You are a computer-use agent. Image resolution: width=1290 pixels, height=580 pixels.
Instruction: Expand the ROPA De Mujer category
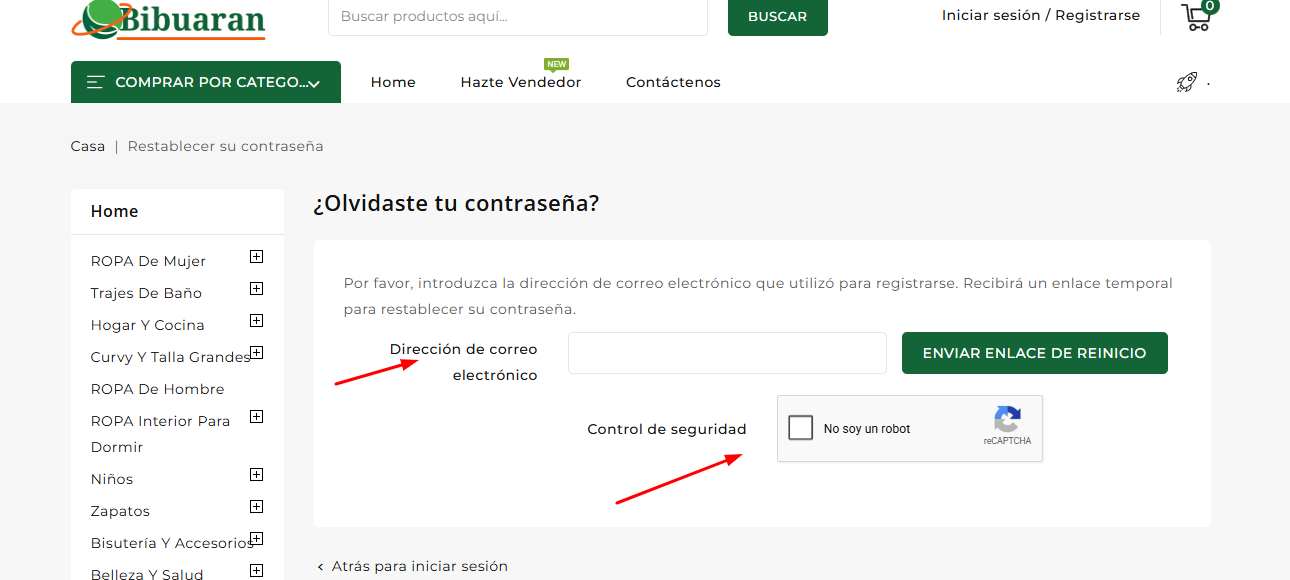coord(256,256)
